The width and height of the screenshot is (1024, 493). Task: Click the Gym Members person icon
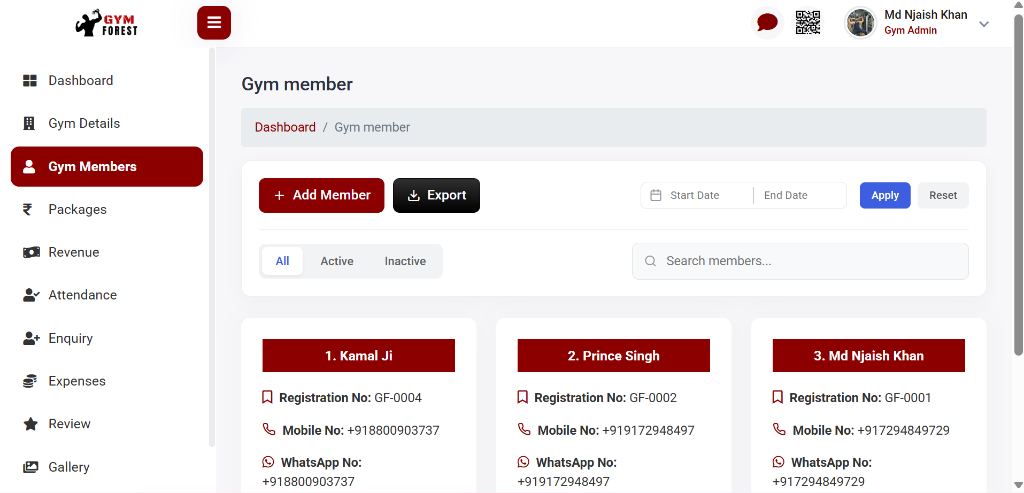29,167
